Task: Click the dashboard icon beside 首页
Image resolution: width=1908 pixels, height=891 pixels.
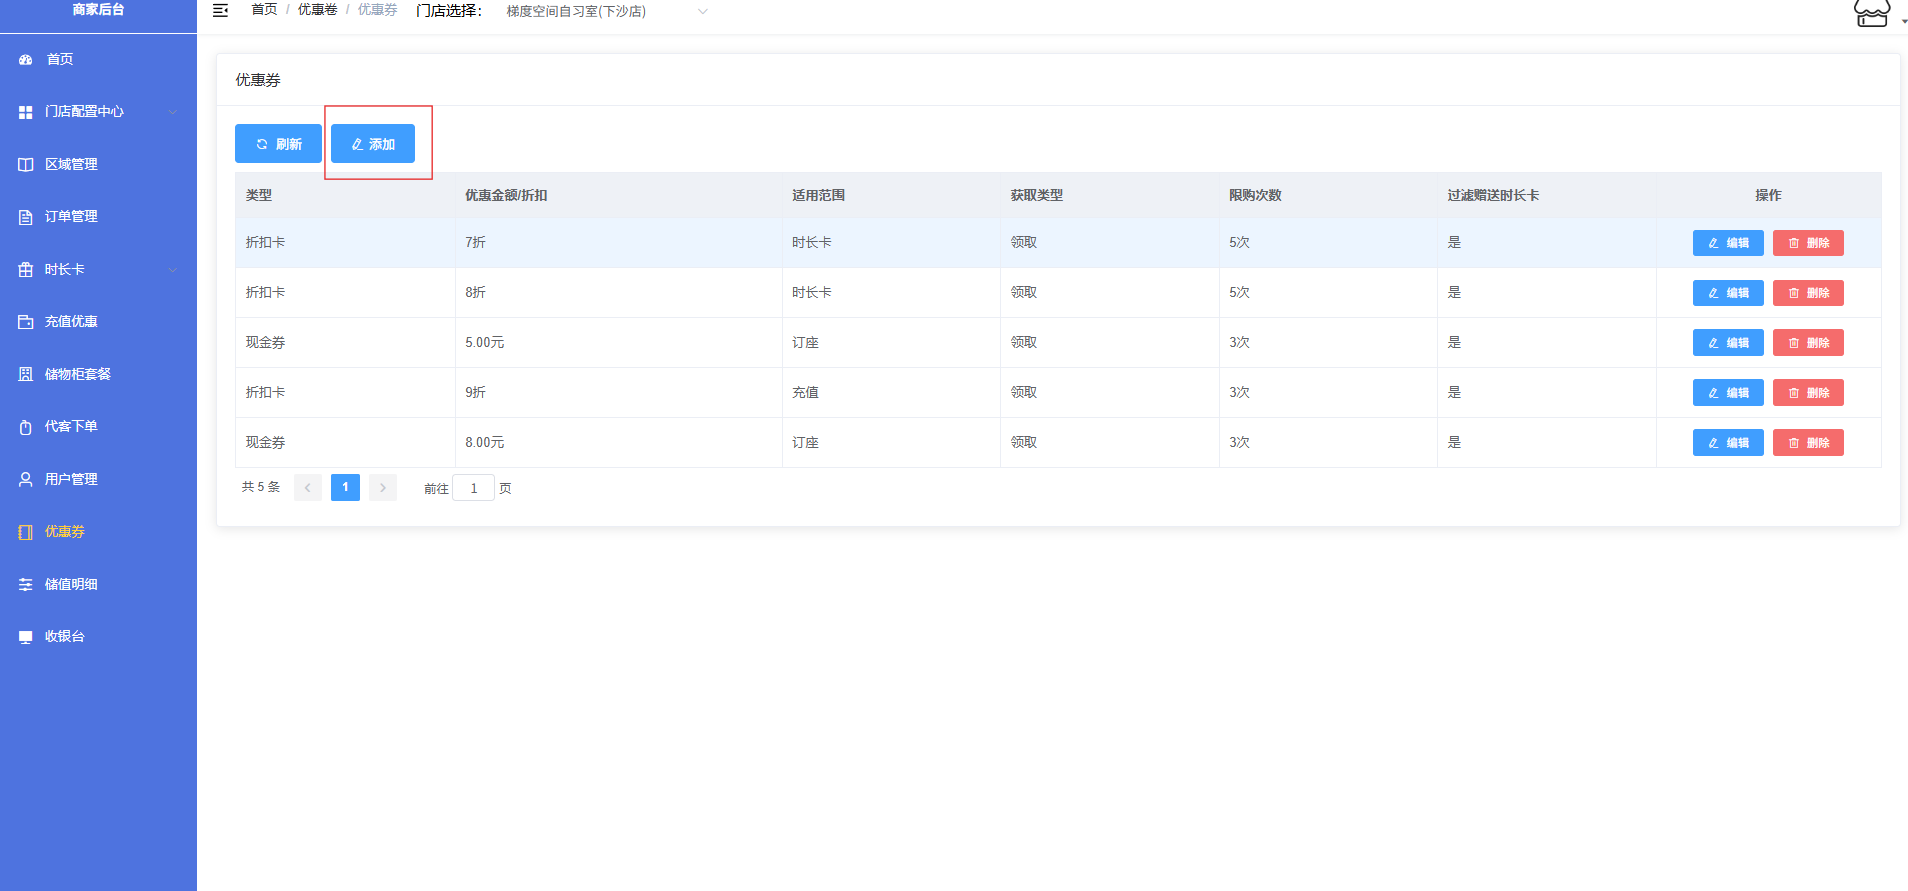Action: click(26, 60)
